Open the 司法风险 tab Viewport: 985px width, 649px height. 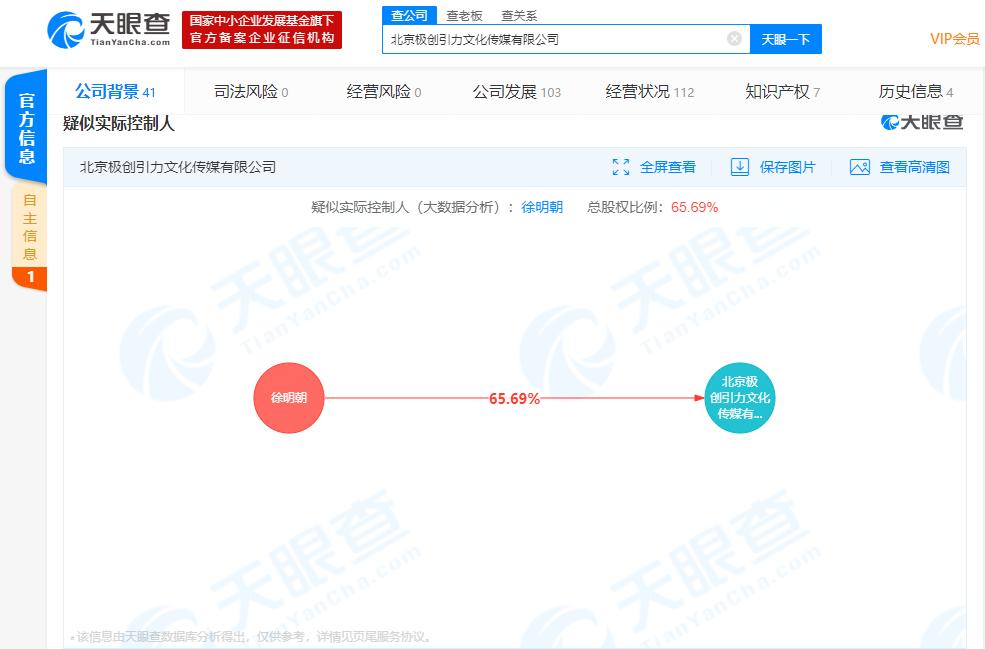(251, 92)
